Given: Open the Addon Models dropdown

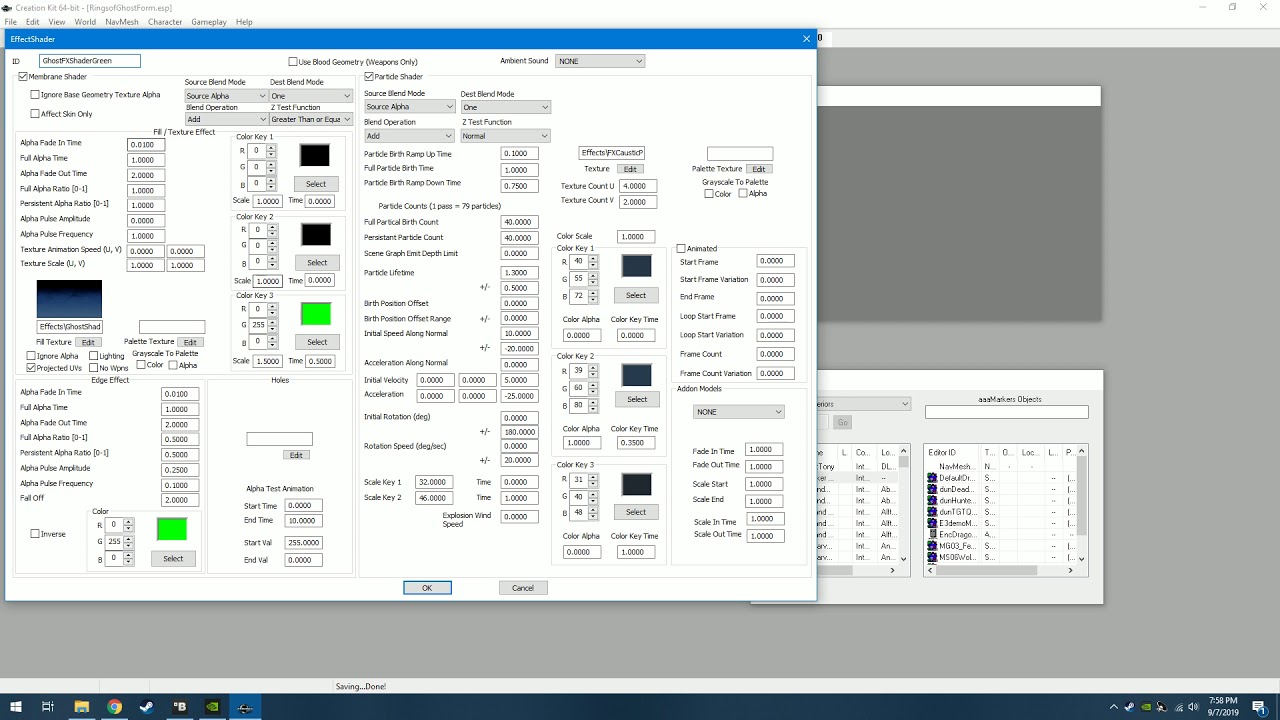Looking at the screenshot, I should 739,412.
